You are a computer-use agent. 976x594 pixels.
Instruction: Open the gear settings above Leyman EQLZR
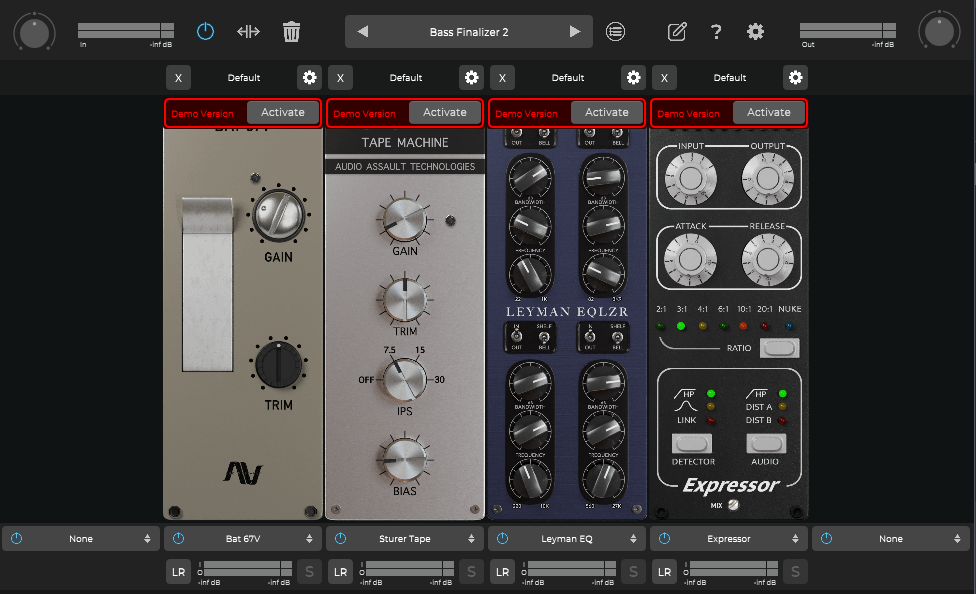[x=633, y=78]
